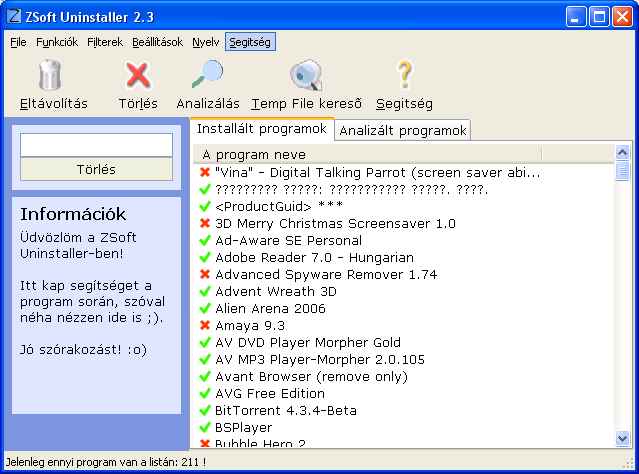Image resolution: width=639 pixels, height=474 pixels.
Task: Minimize the ZSoft Uninstaller window
Action: coord(576,16)
